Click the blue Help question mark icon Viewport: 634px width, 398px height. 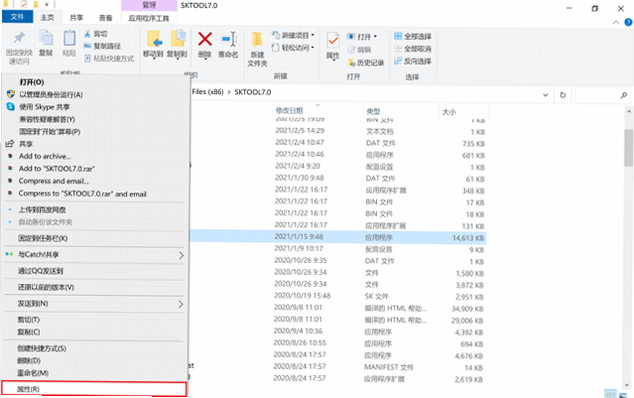coord(628,22)
